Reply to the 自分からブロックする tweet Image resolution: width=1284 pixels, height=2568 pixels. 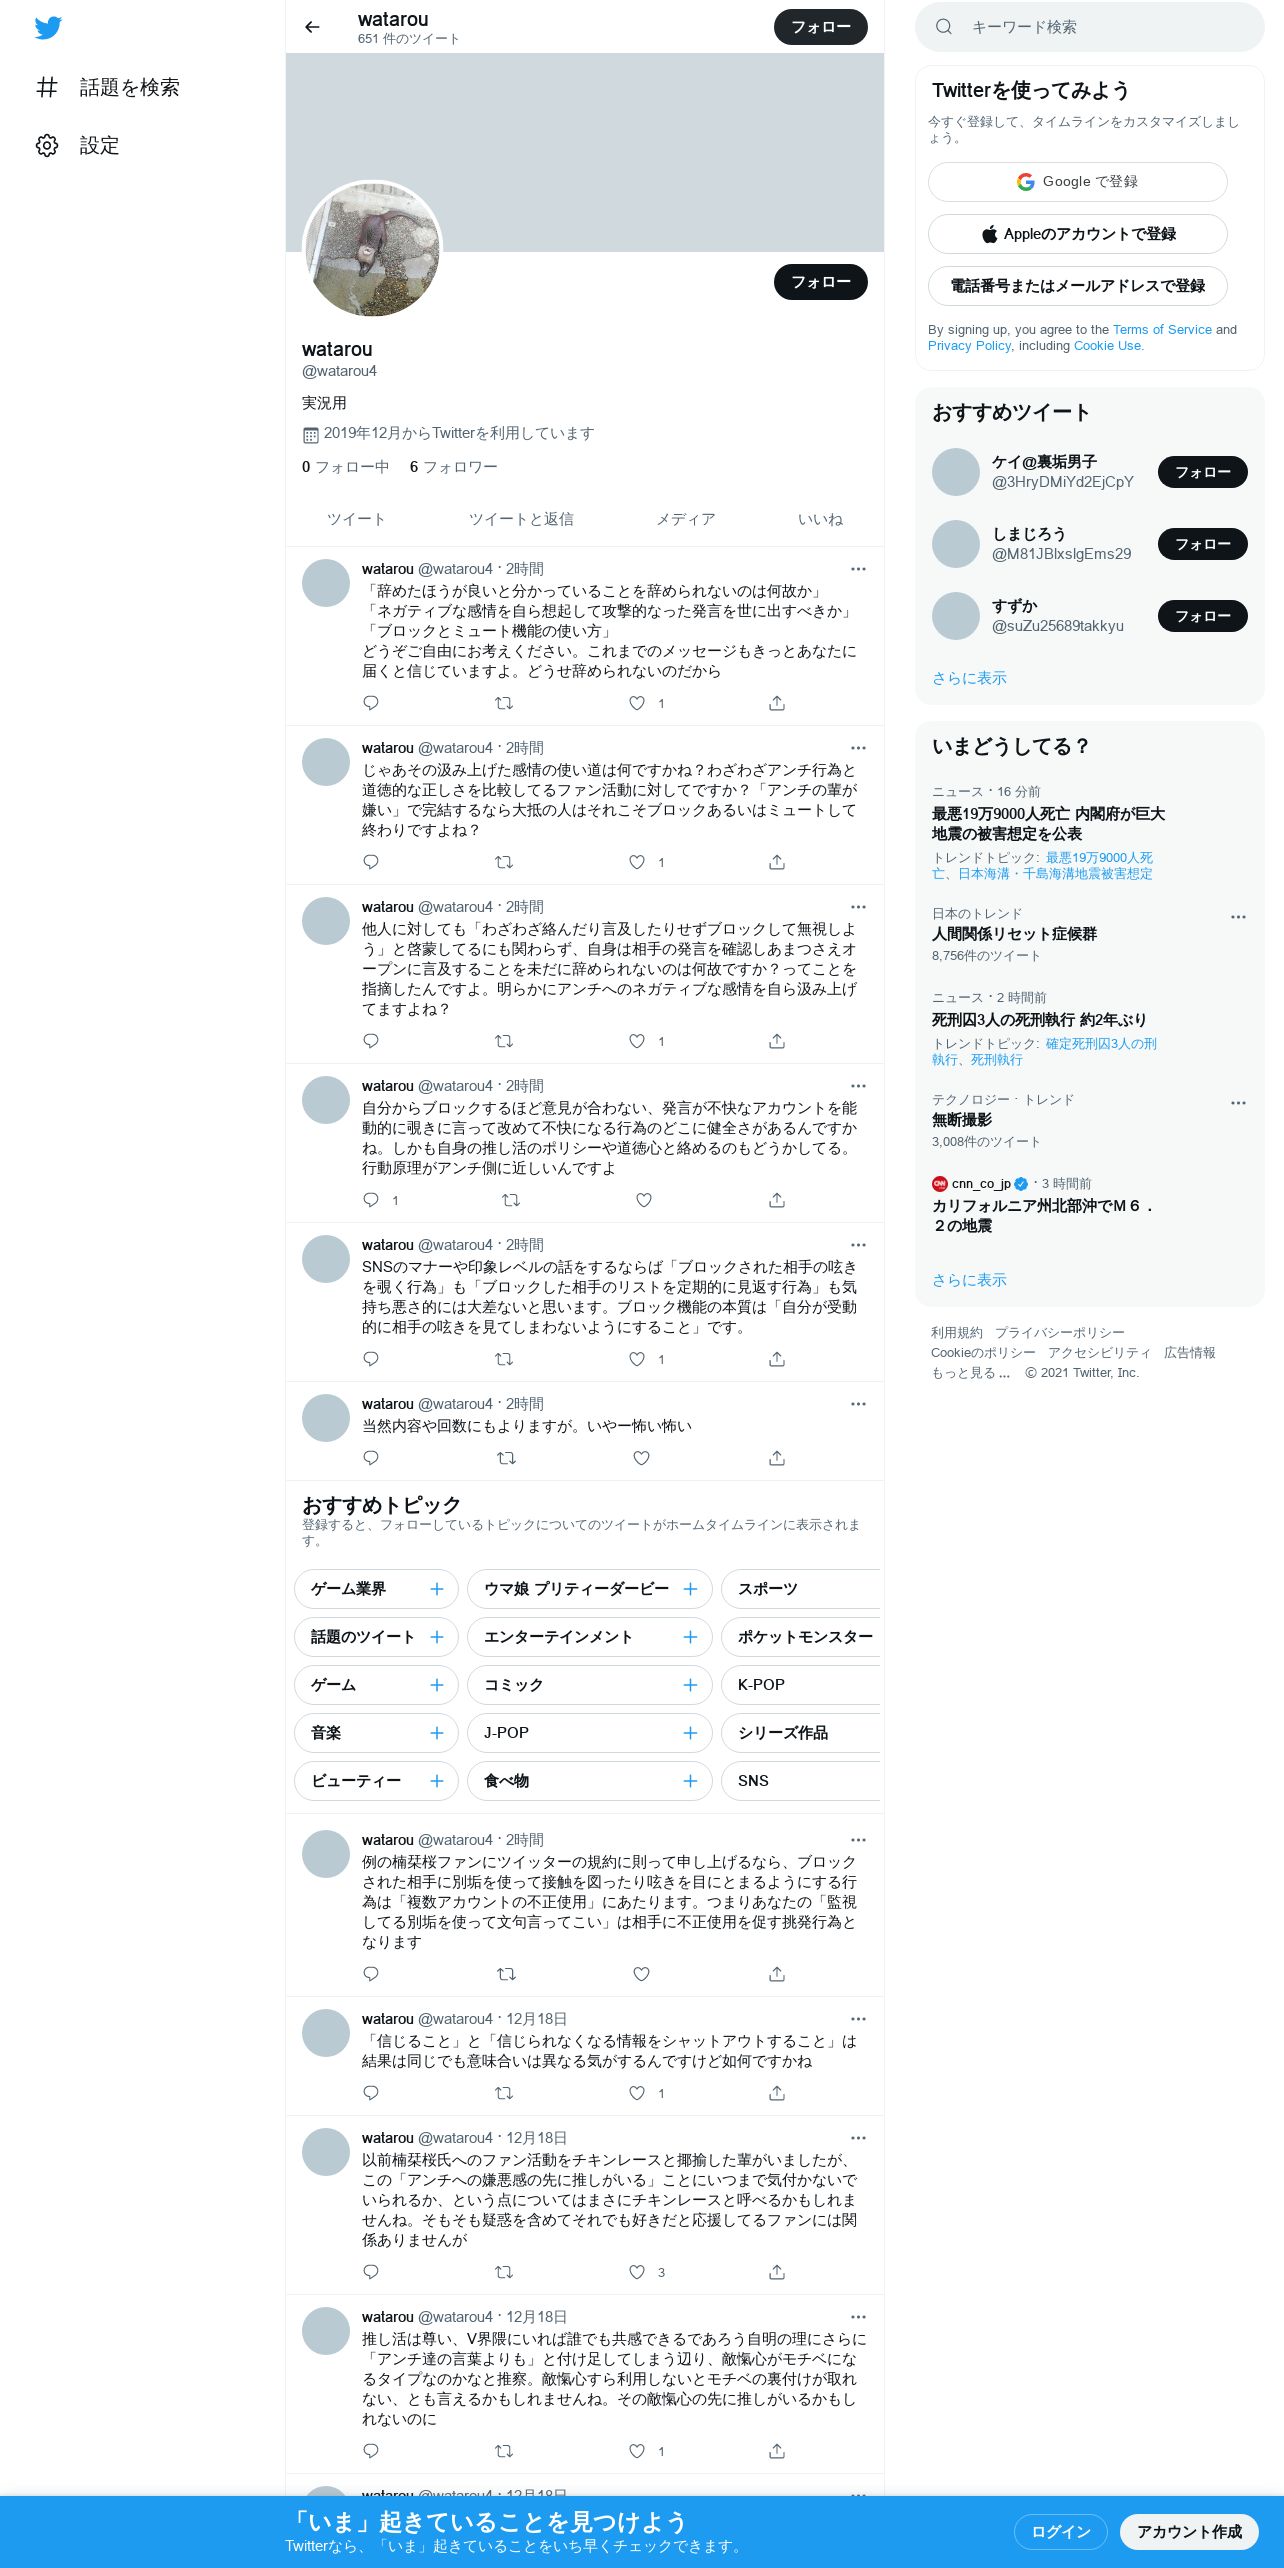pyautogui.click(x=371, y=1200)
